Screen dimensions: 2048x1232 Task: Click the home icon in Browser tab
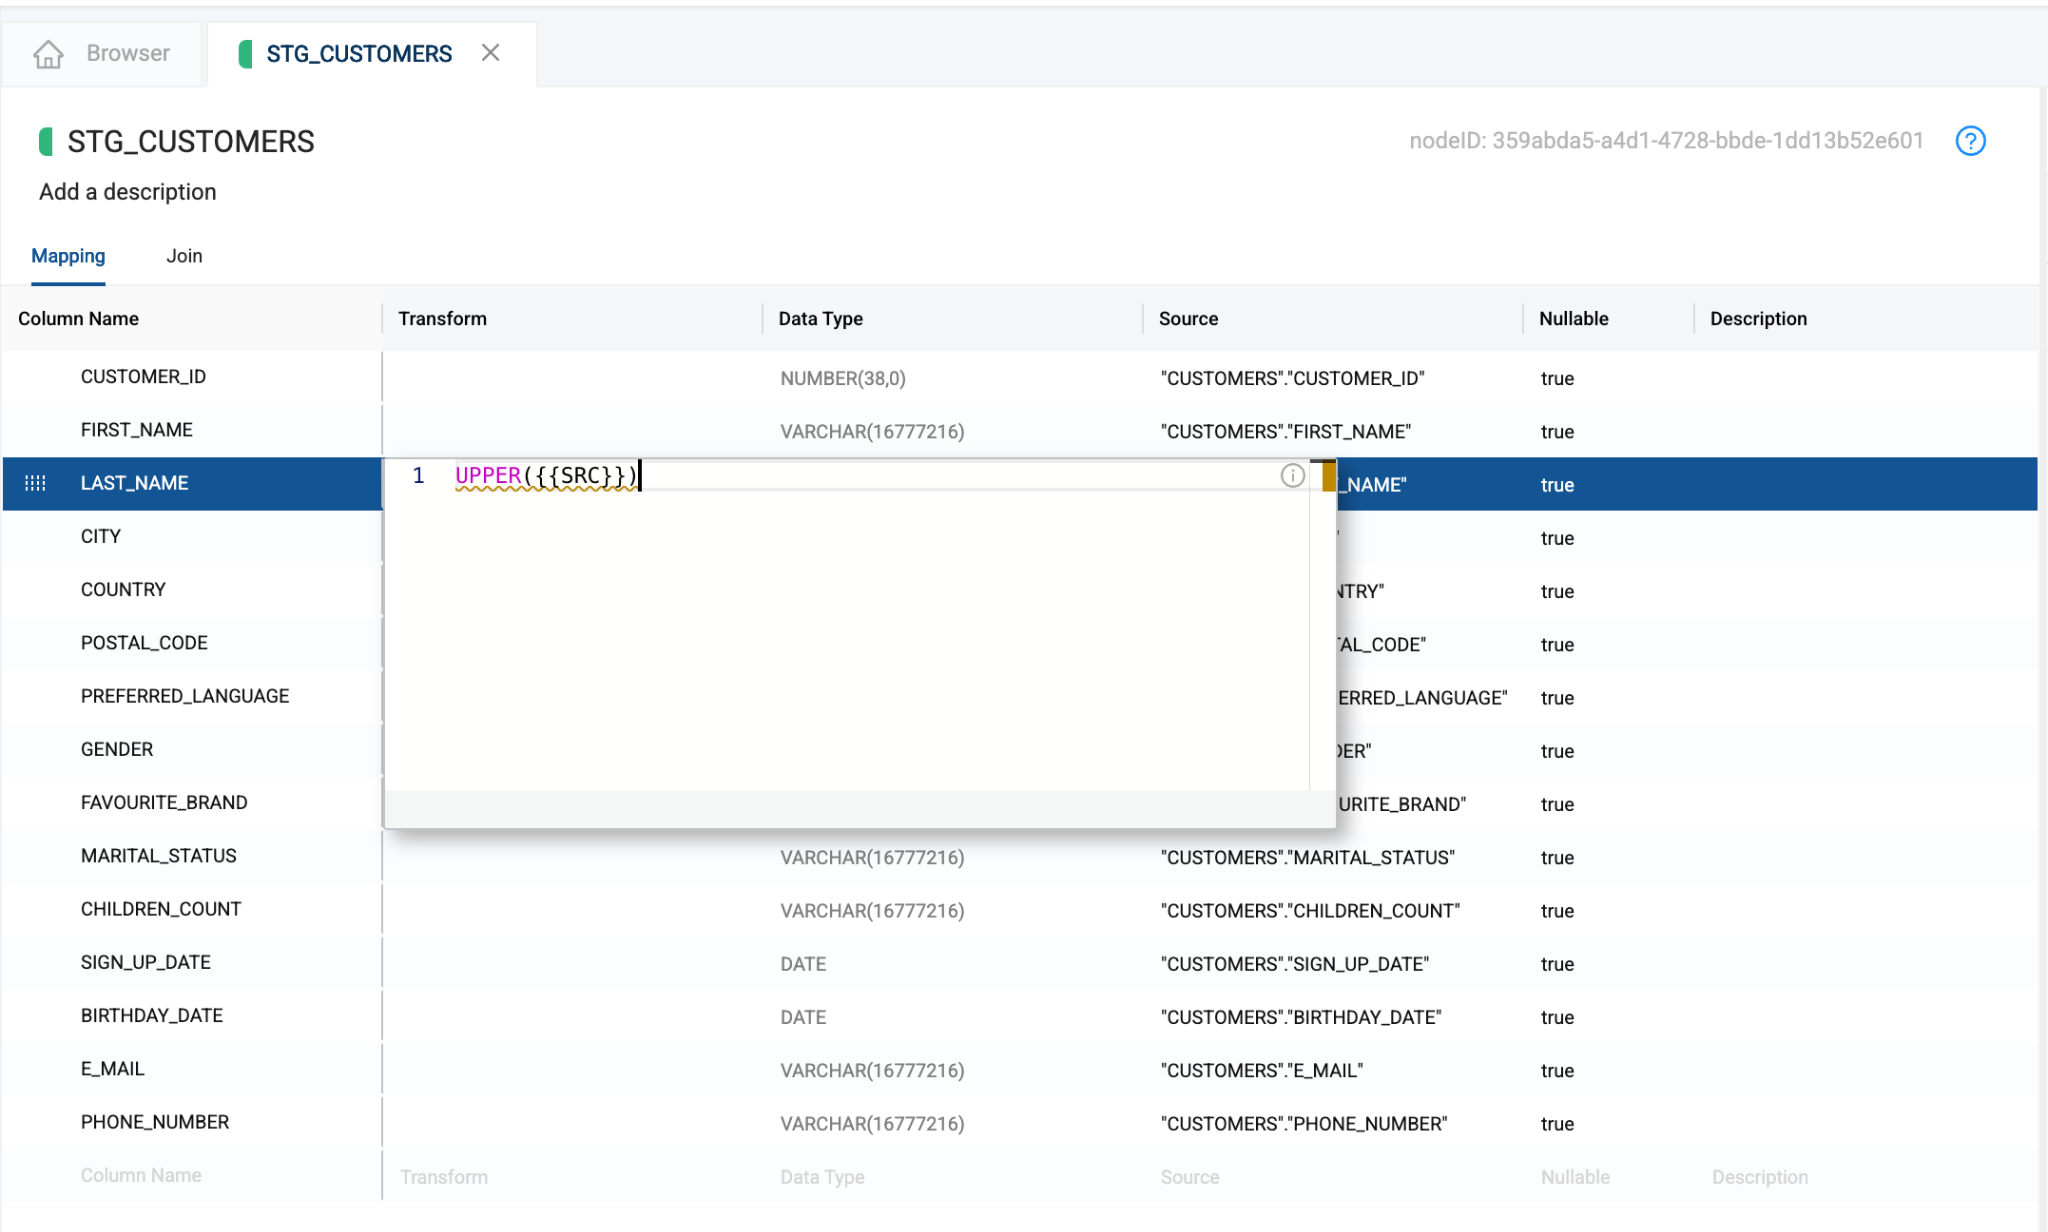(x=48, y=54)
